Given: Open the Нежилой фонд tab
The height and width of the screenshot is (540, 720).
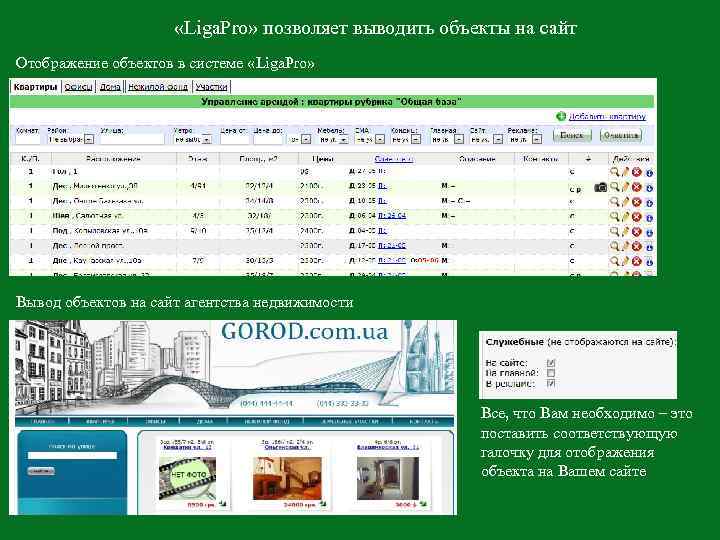Looking at the screenshot, I should click(x=158, y=87).
